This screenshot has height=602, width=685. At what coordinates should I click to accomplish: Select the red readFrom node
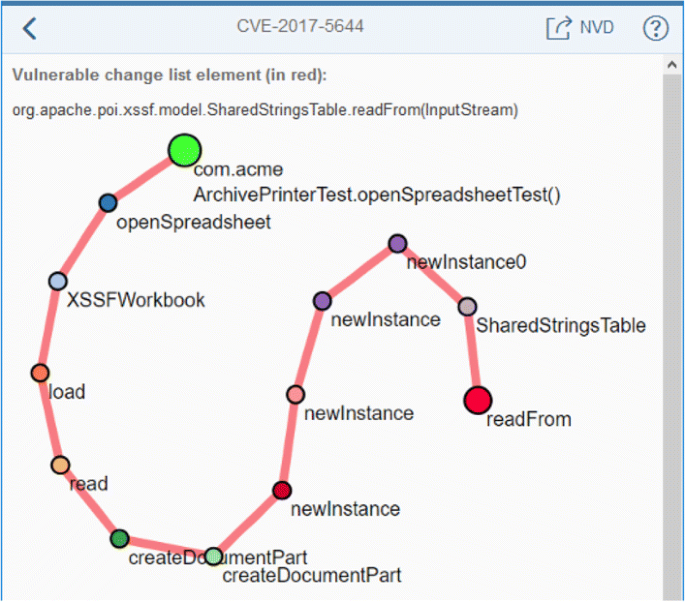[x=478, y=400]
